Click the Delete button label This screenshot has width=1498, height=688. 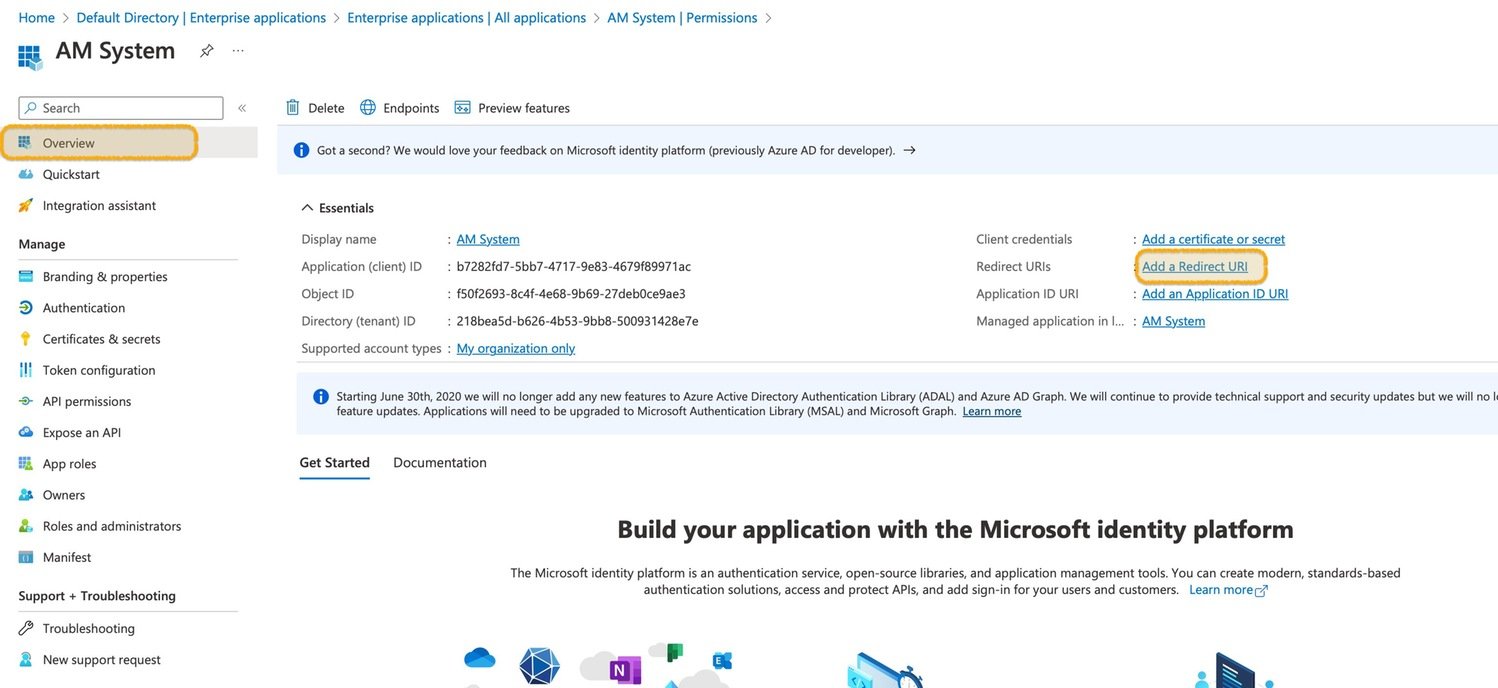click(326, 108)
